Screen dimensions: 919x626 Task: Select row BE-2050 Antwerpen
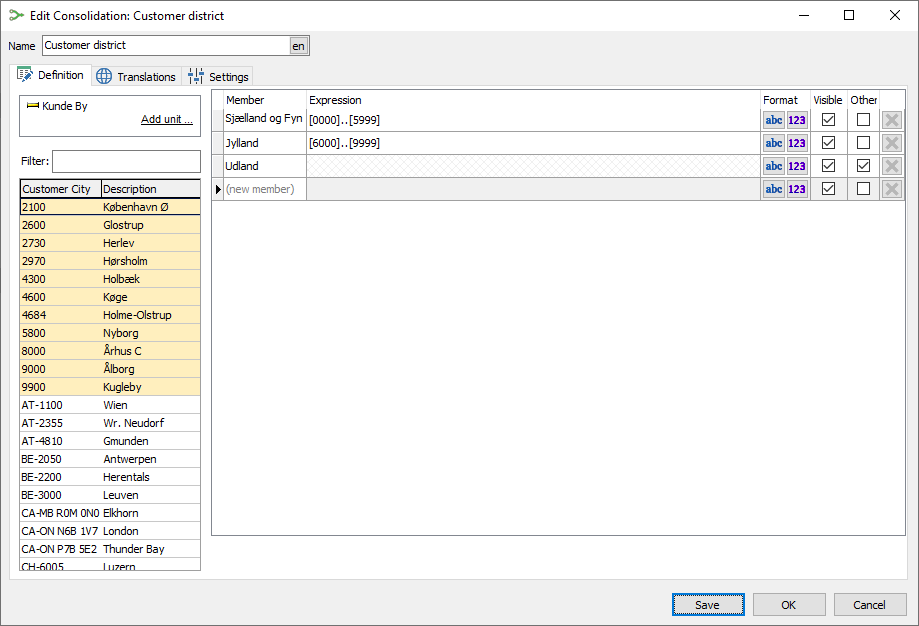pyautogui.click(x=110, y=459)
